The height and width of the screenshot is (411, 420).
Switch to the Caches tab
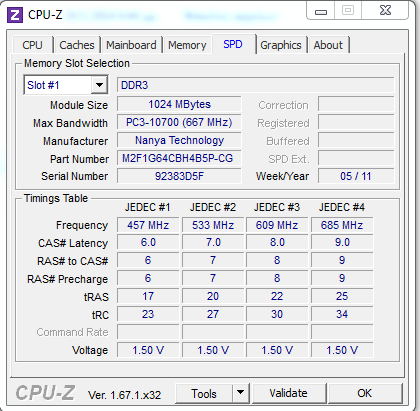[x=77, y=45]
